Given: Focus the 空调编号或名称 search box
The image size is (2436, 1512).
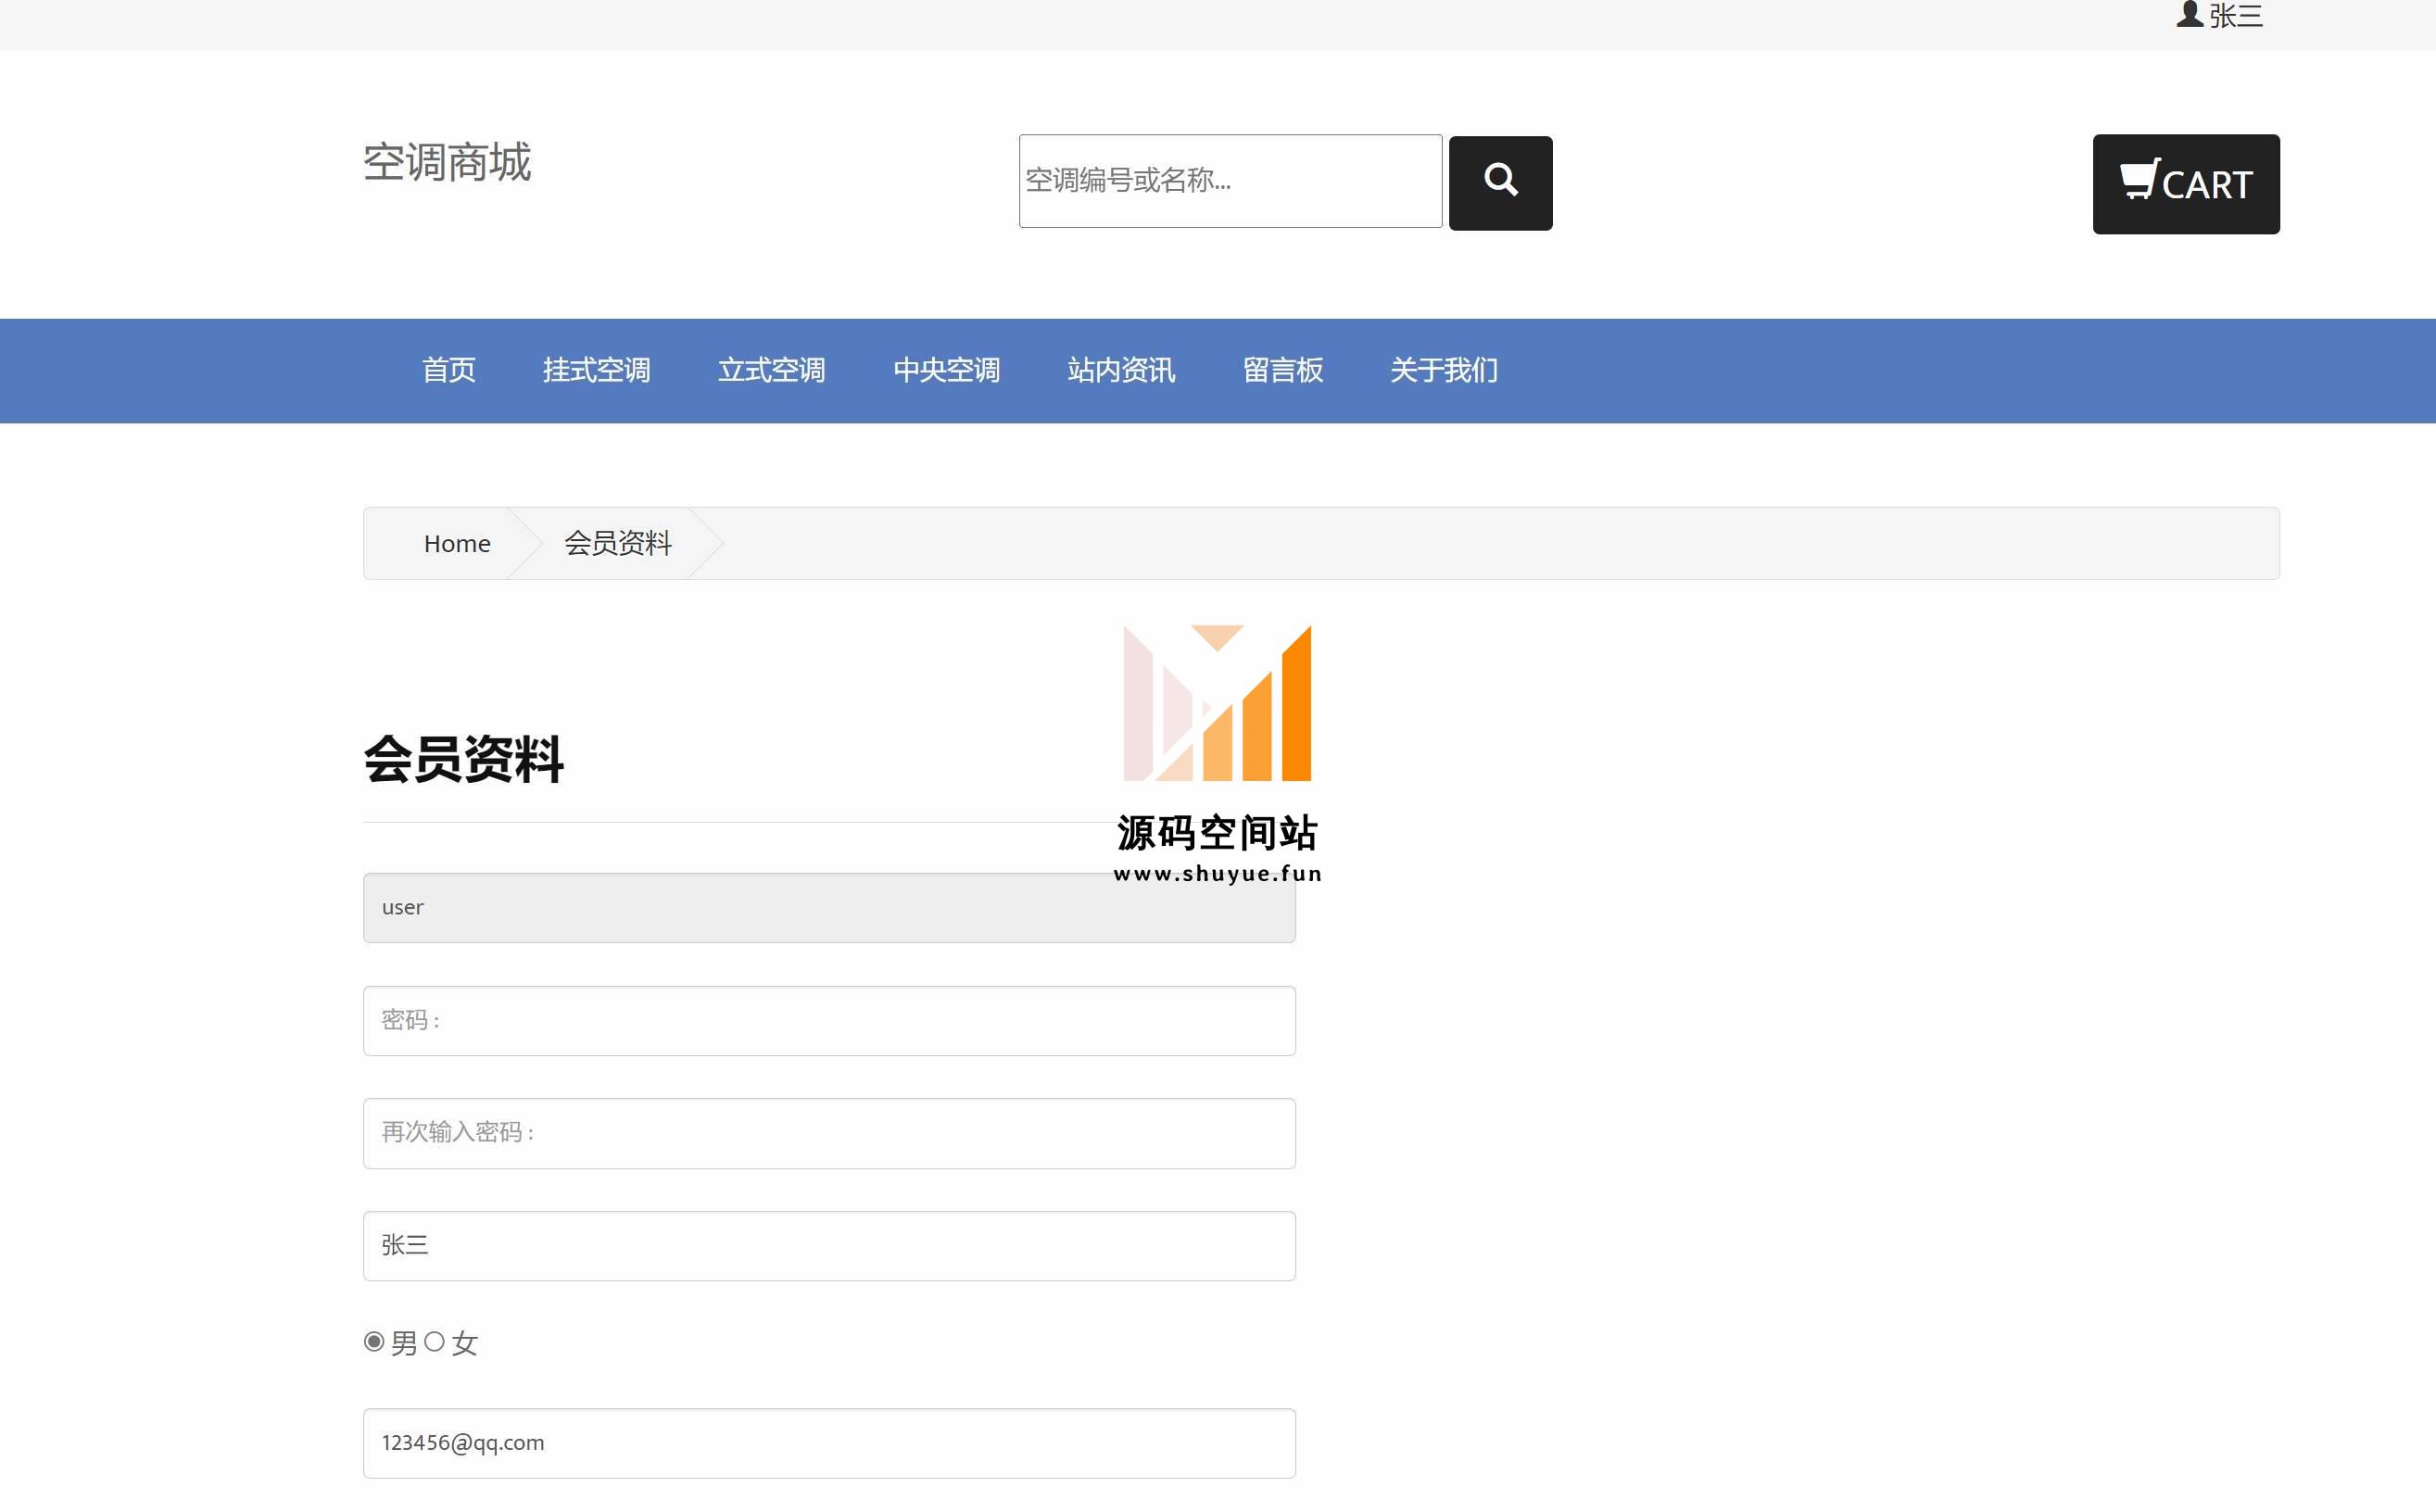Looking at the screenshot, I should [x=1229, y=181].
